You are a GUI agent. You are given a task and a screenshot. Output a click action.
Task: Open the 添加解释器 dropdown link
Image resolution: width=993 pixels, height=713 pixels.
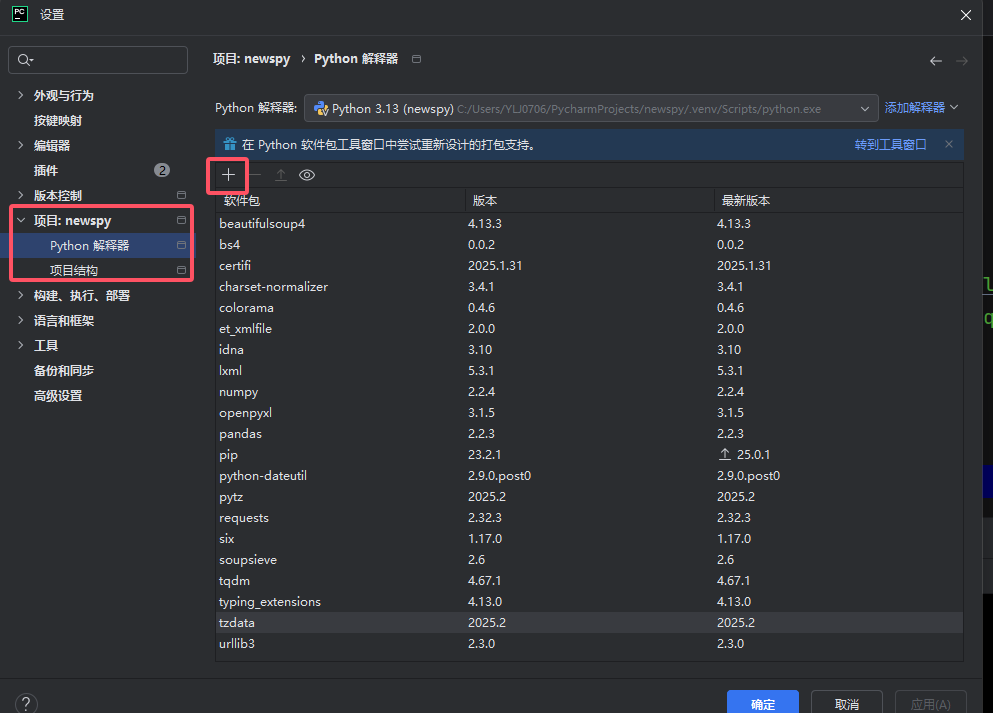pyautogui.click(x=921, y=108)
